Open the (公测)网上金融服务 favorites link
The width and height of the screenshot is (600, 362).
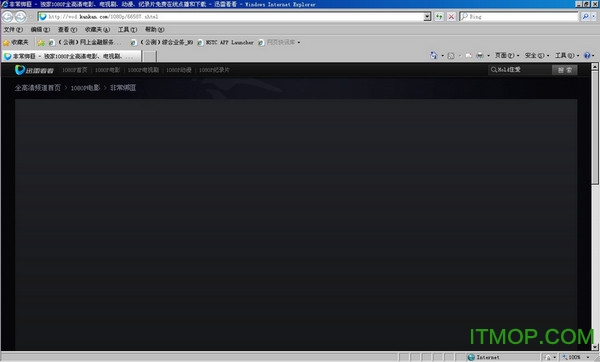[85, 42]
